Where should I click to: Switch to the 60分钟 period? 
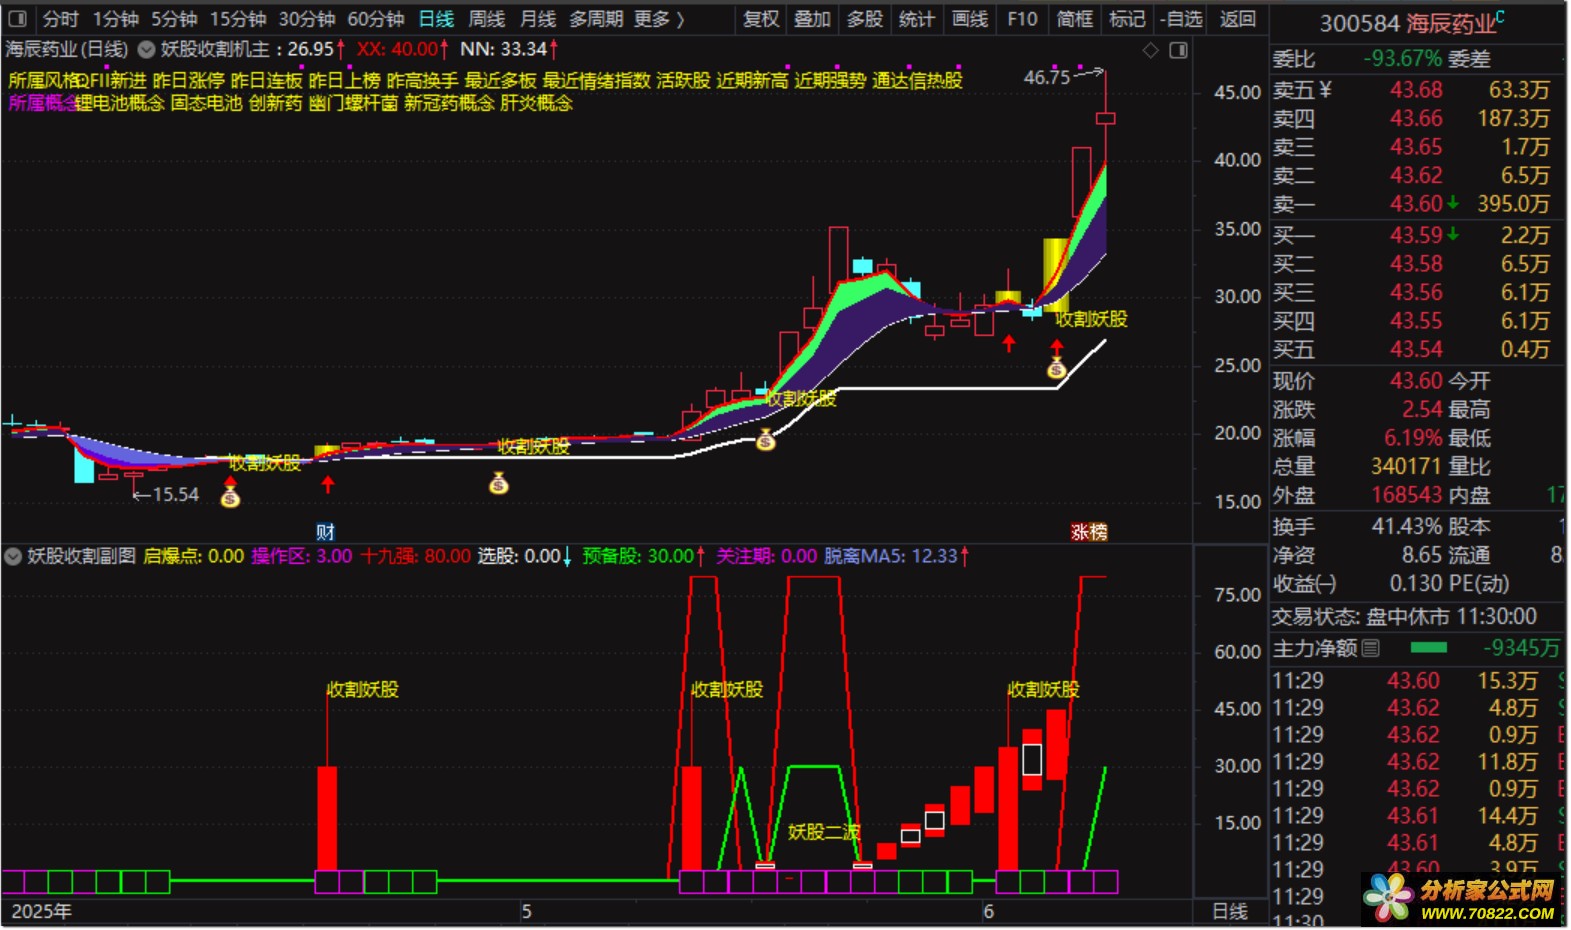click(x=376, y=19)
